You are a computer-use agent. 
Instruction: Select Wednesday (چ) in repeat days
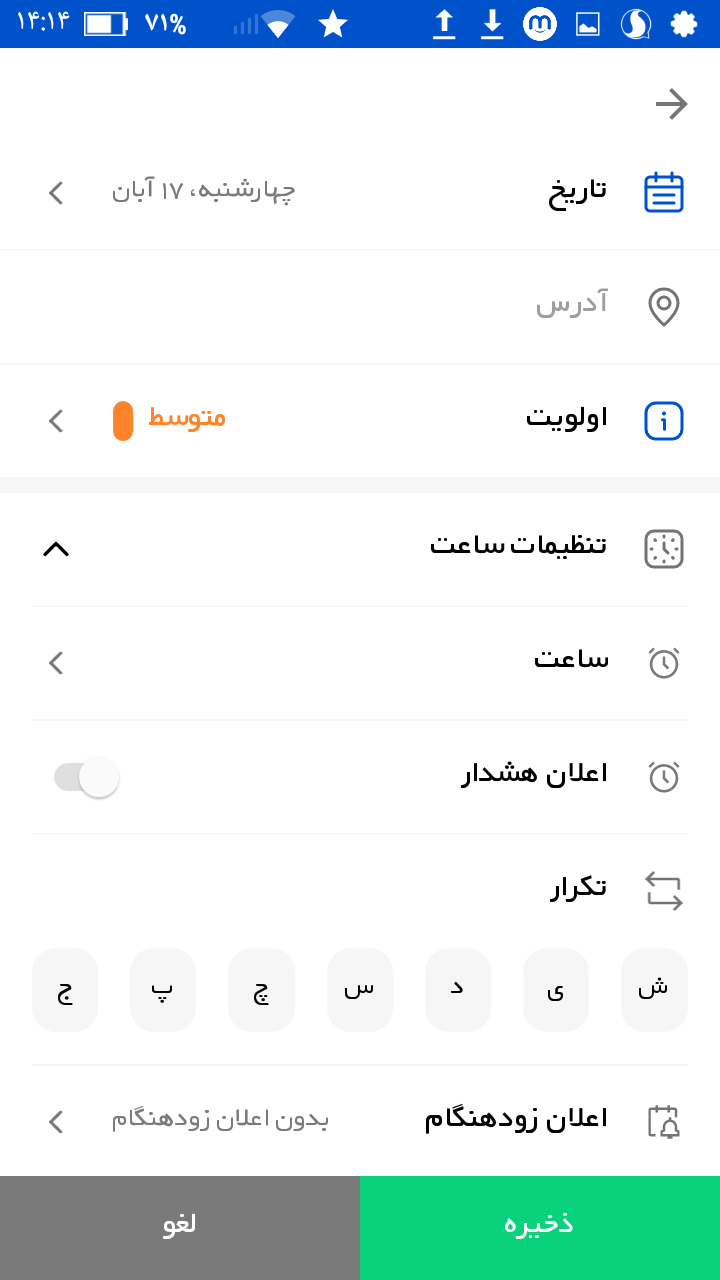(x=261, y=989)
